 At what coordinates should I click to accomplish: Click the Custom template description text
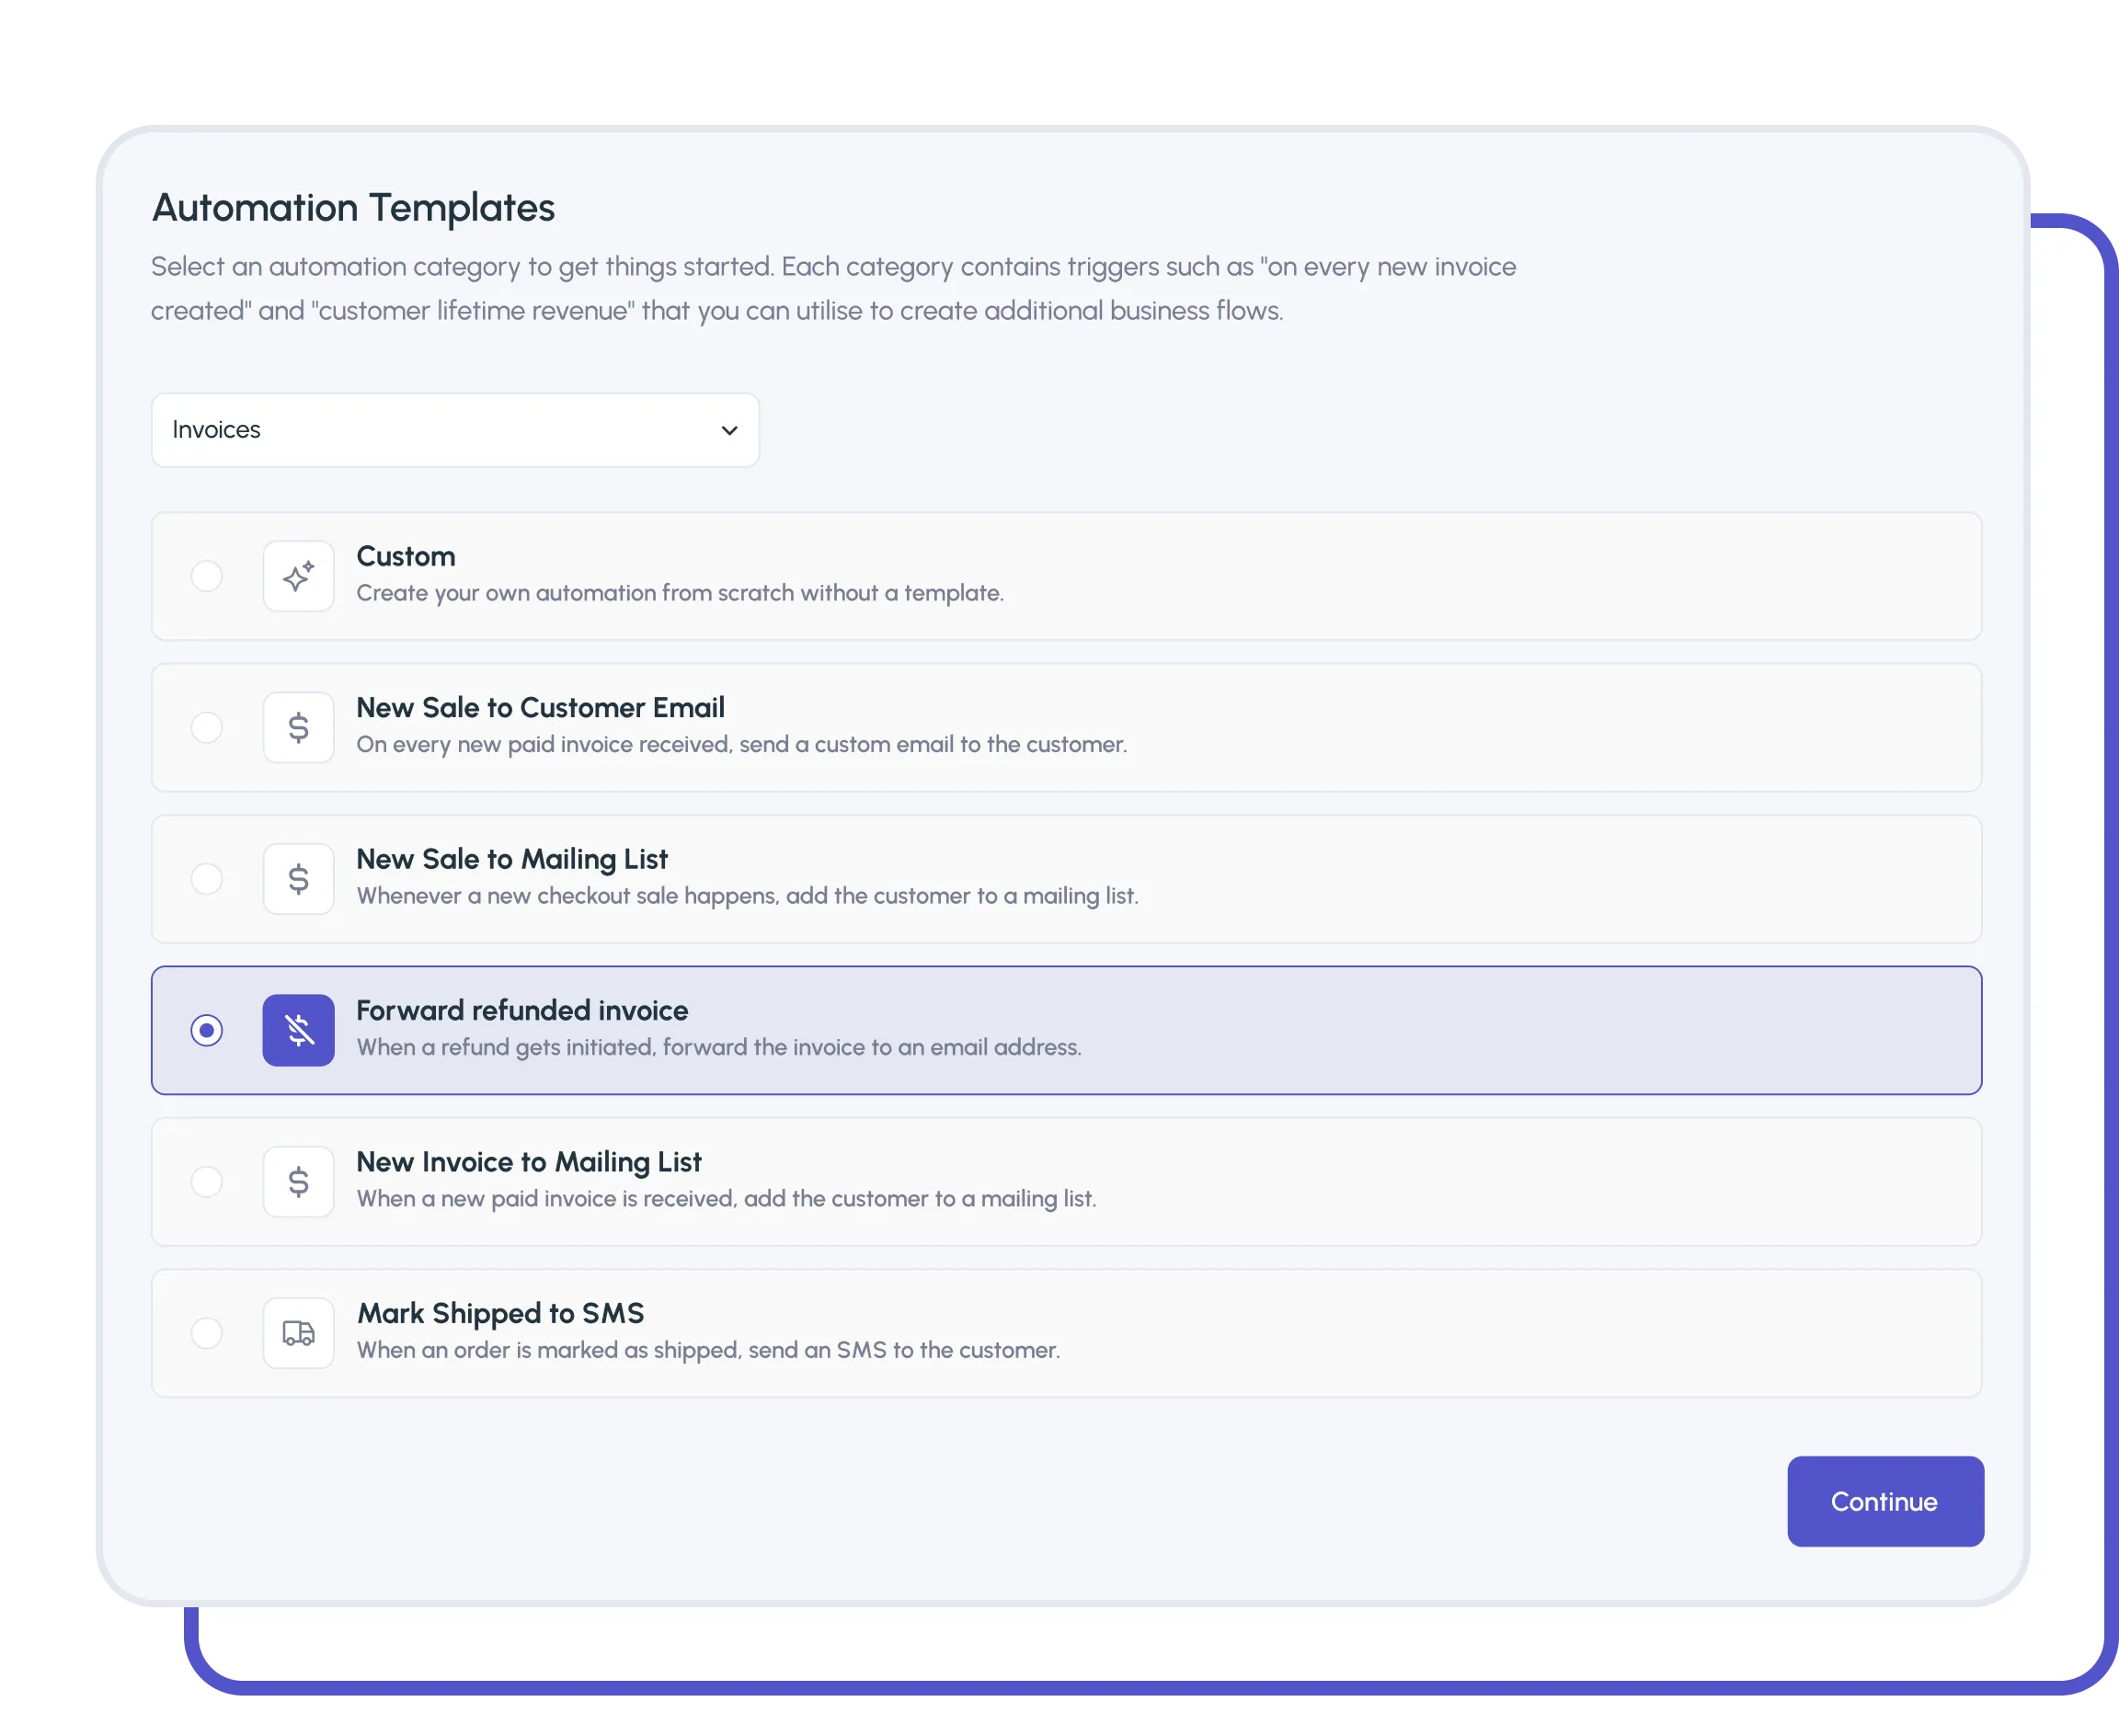point(679,594)
